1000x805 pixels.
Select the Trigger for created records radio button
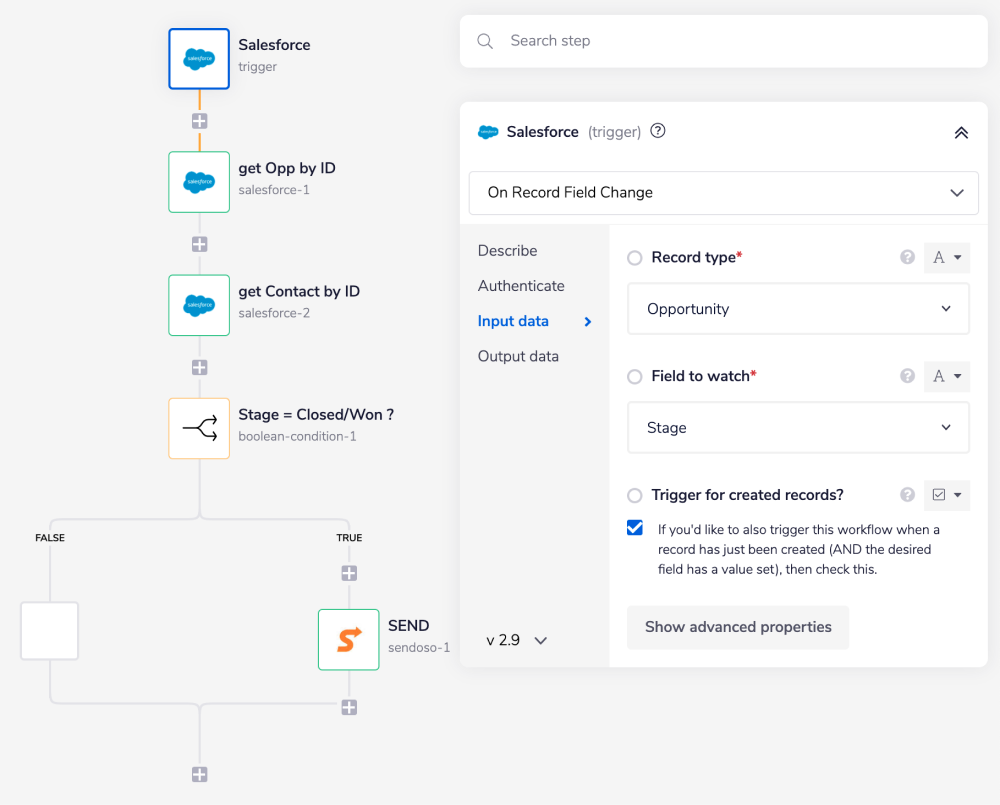635,495
